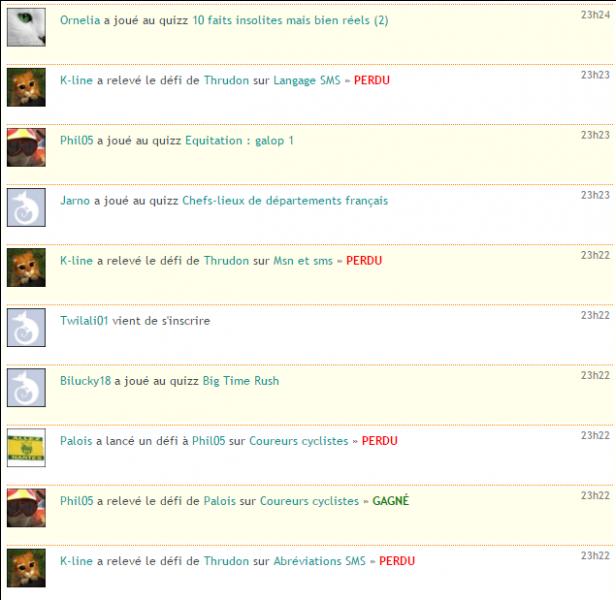Click Palois's yellow and green flag avatar

click(26, 448)
